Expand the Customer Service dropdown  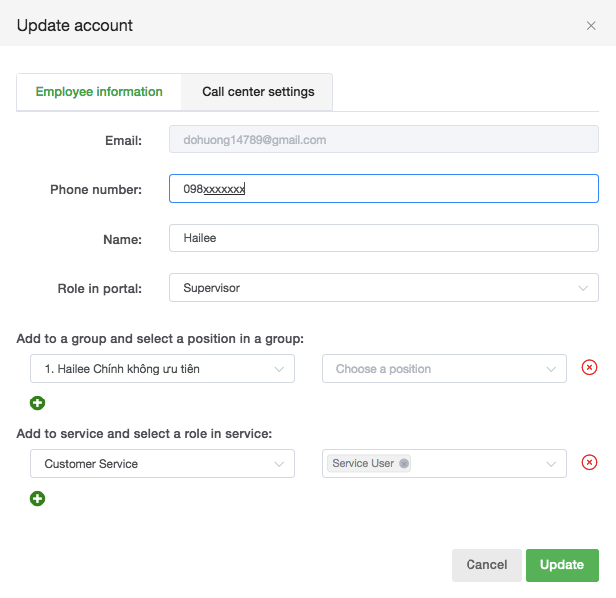pyautogui.click(x=162, y=464)
